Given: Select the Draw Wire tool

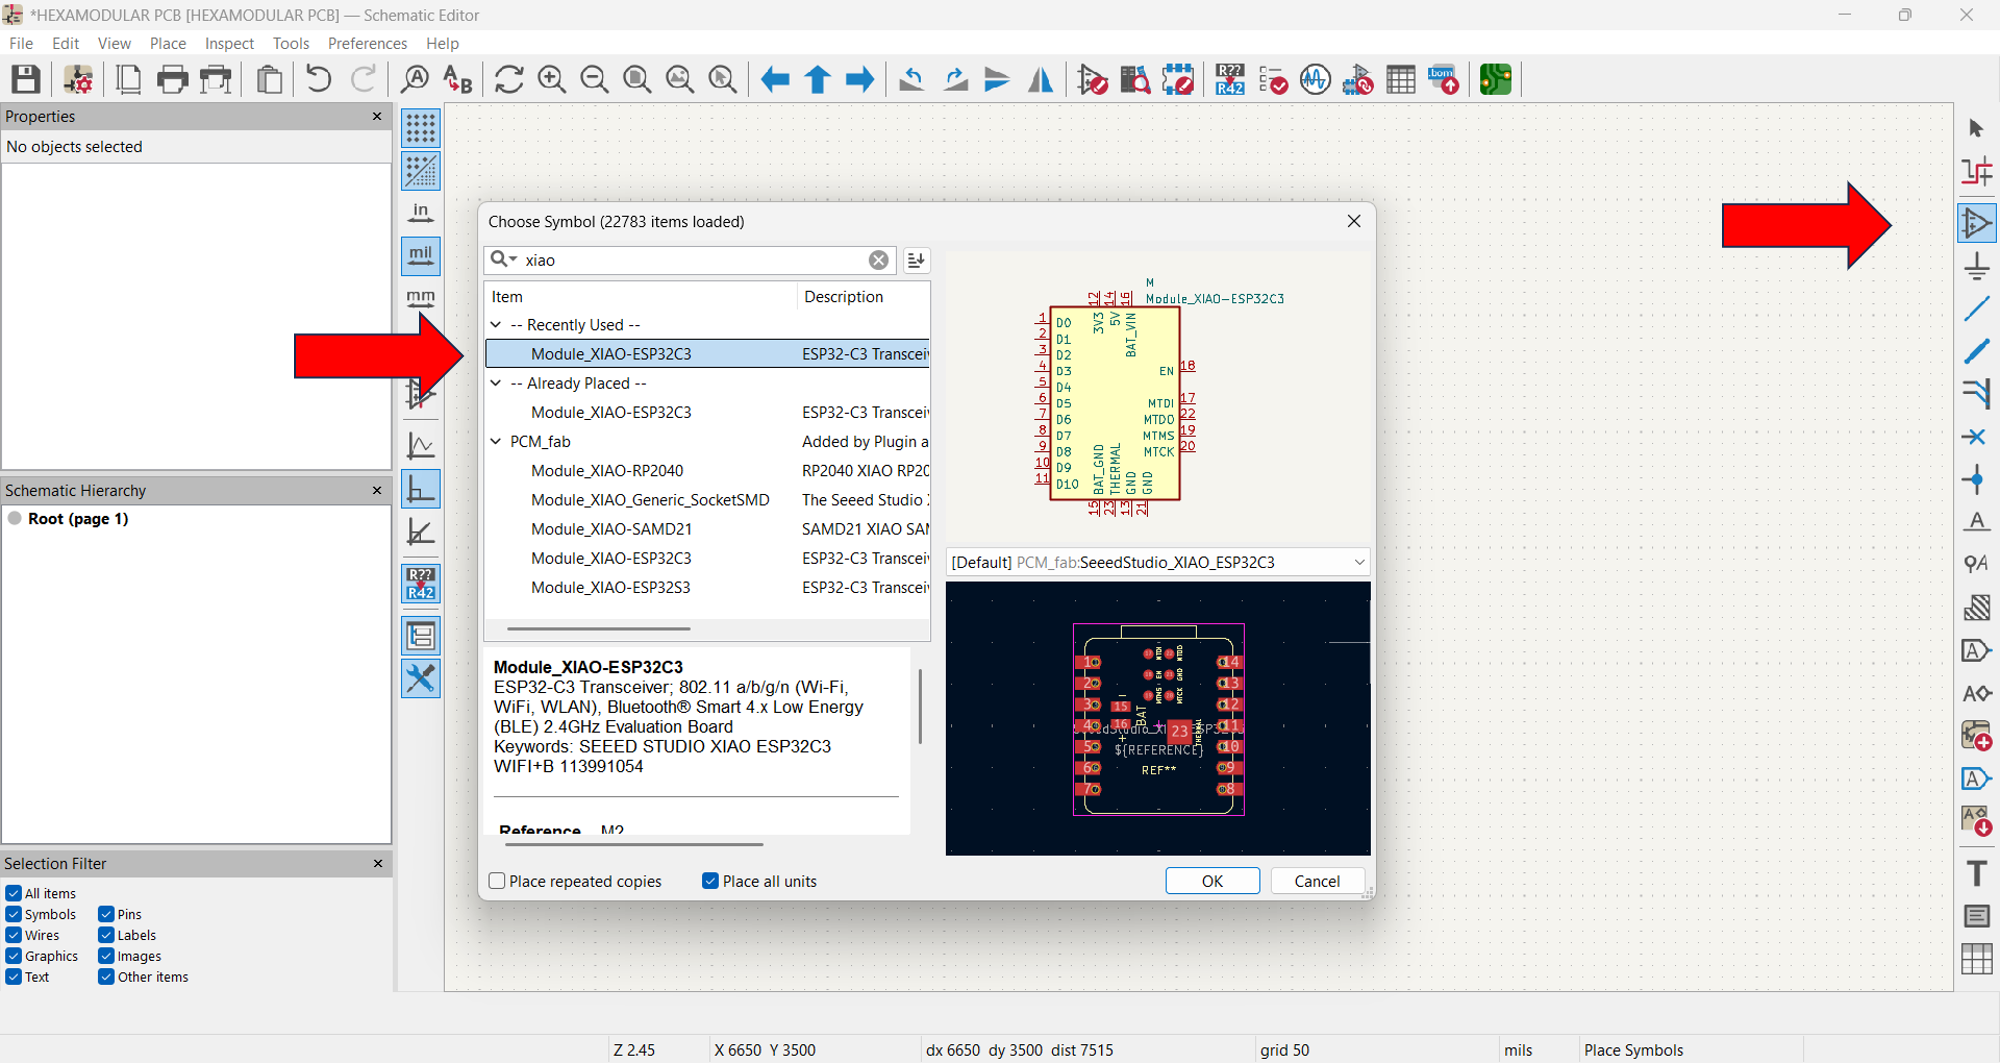Looking at the screenshot, I should pyautogui.click(x=1976, y=309).
